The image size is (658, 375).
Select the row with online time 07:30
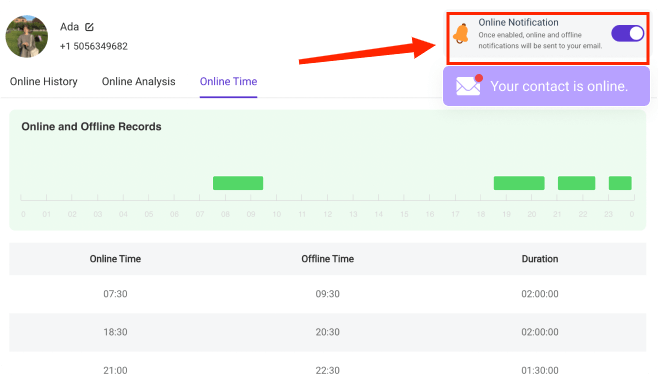coord(328,294)
